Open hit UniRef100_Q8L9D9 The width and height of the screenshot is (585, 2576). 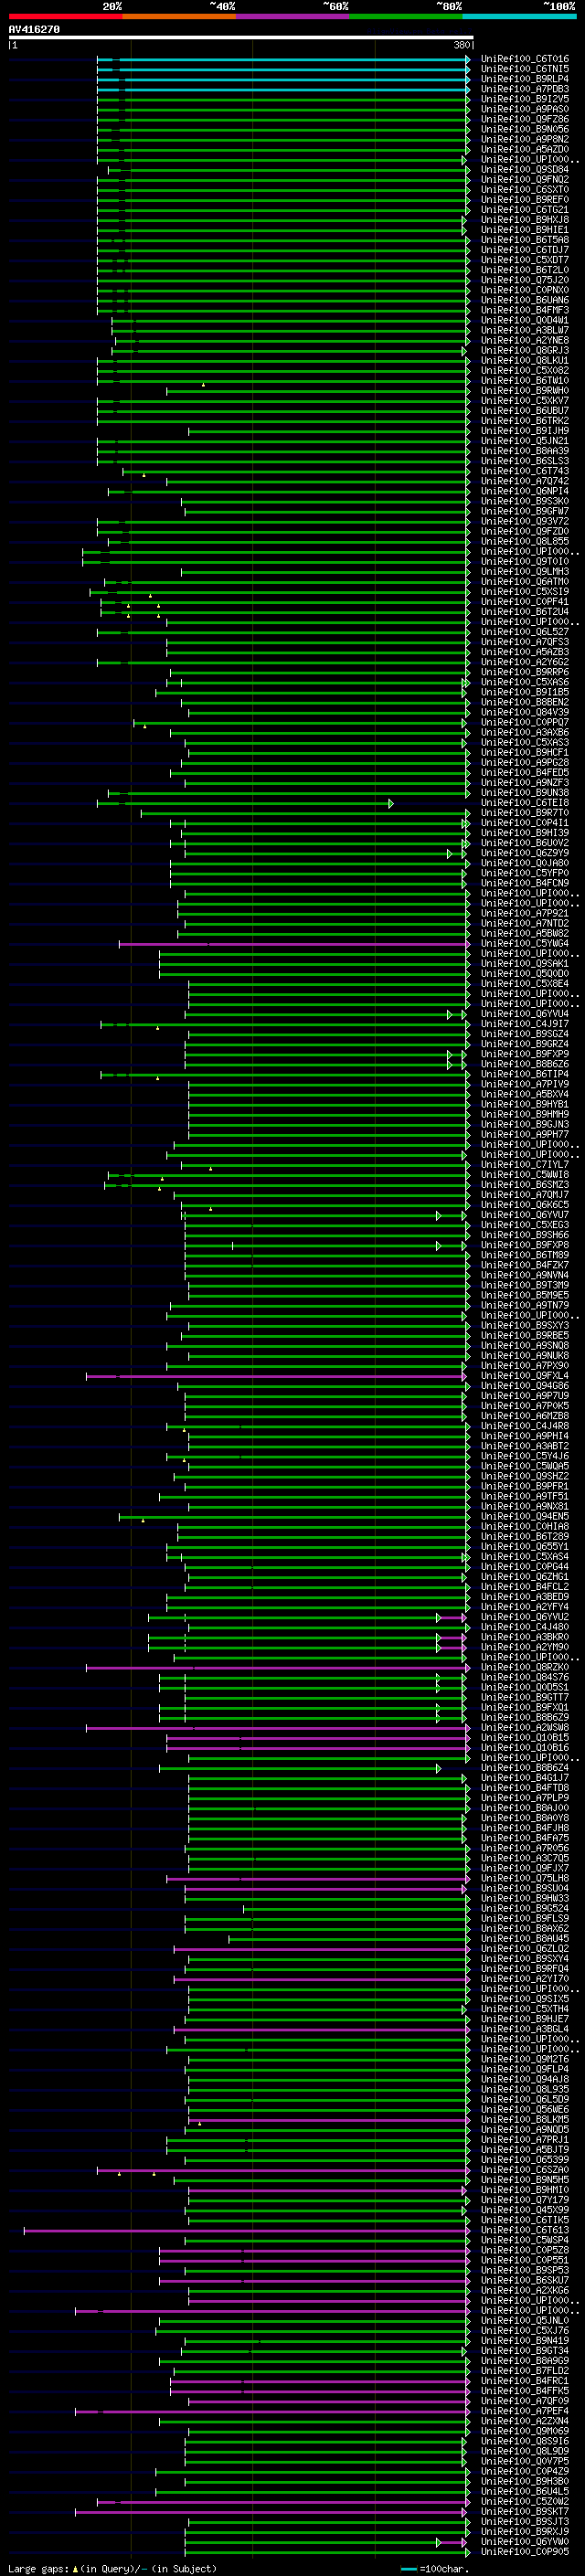tap(525, 2451)
